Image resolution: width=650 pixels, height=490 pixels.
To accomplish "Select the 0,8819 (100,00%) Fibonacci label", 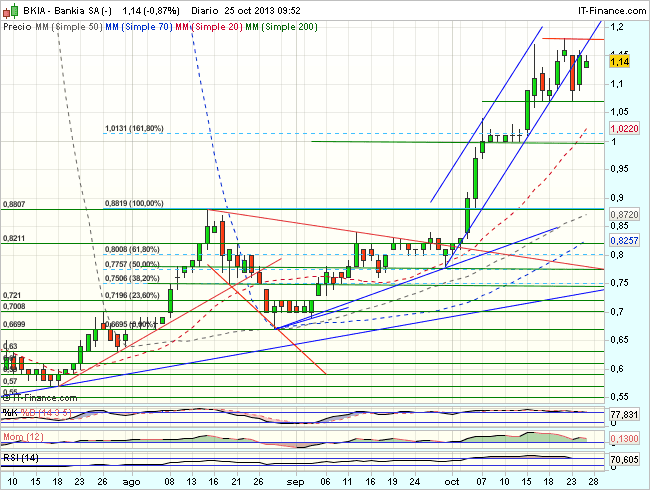I will click(134, 204).
